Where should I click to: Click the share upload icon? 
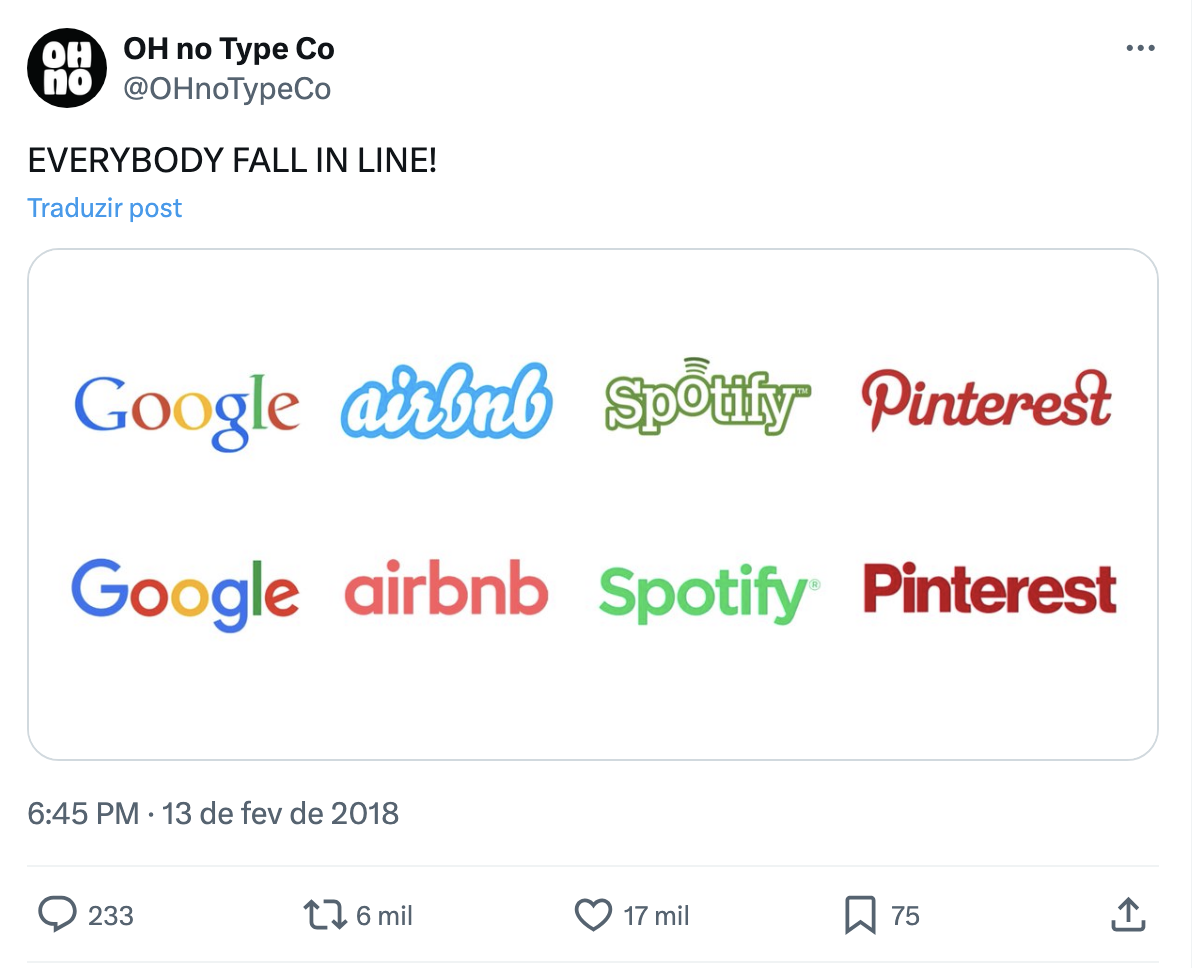point(1127,914)
